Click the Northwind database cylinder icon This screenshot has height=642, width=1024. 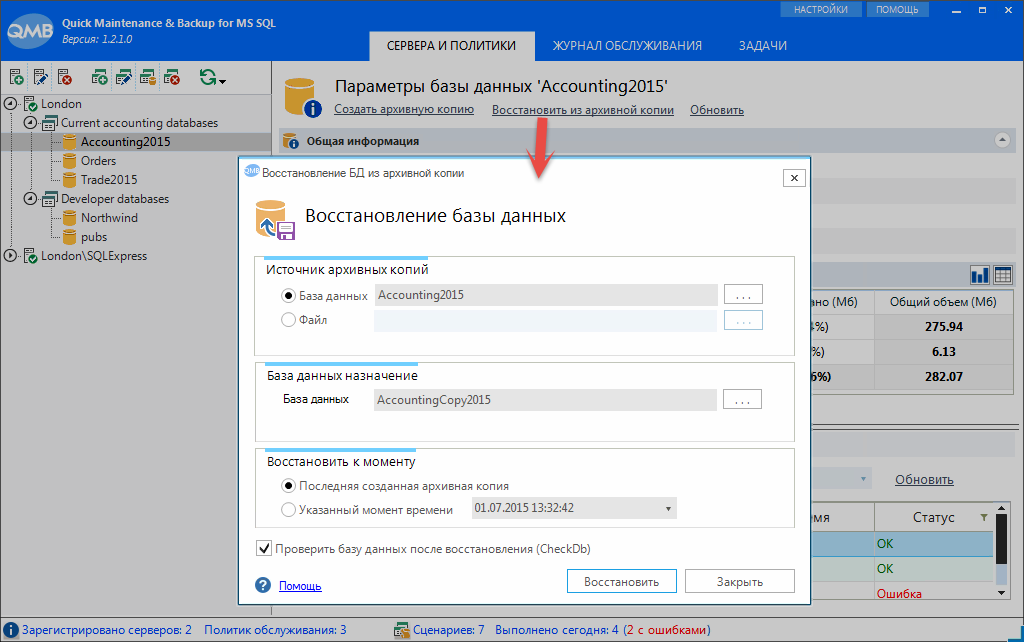coord(69,218)
